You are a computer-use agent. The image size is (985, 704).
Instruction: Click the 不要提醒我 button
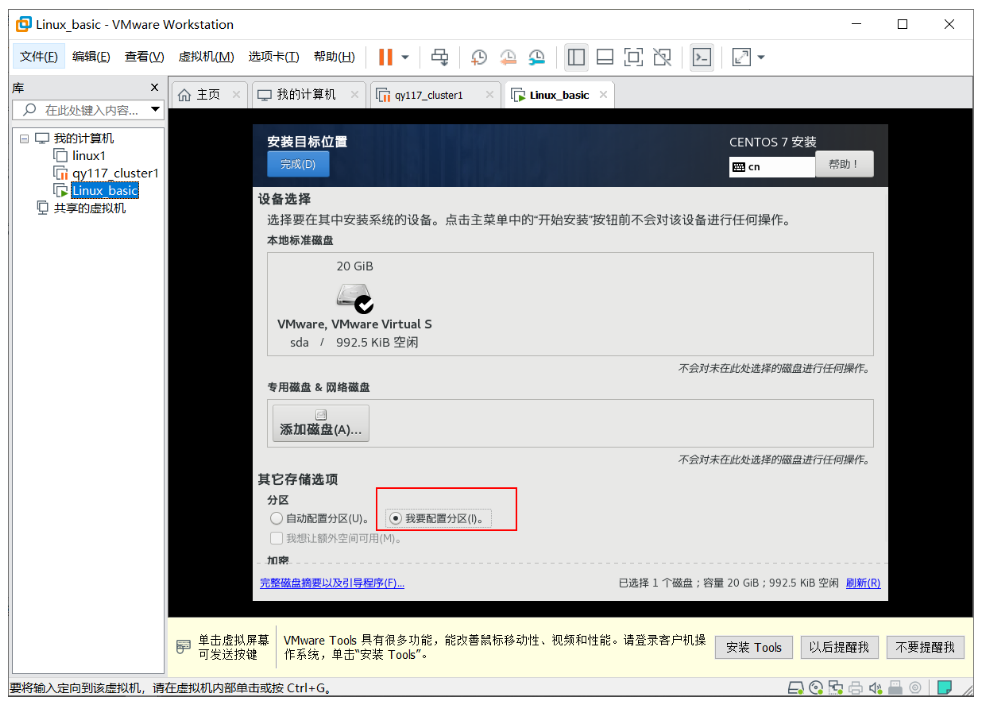[x=925, y=647]
